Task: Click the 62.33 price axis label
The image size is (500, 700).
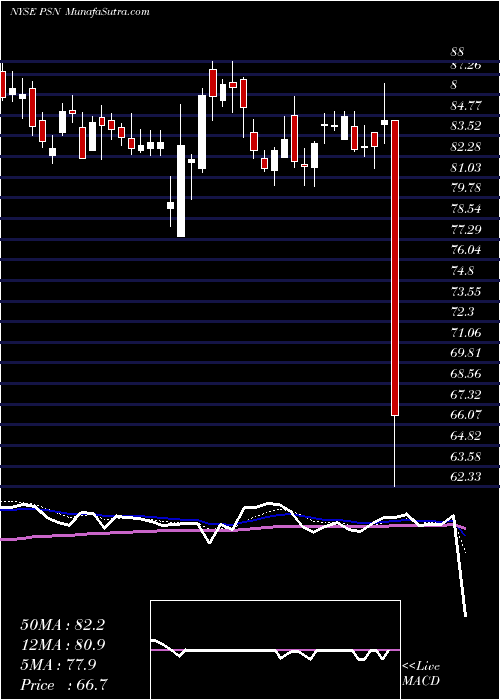Action: 466,477
